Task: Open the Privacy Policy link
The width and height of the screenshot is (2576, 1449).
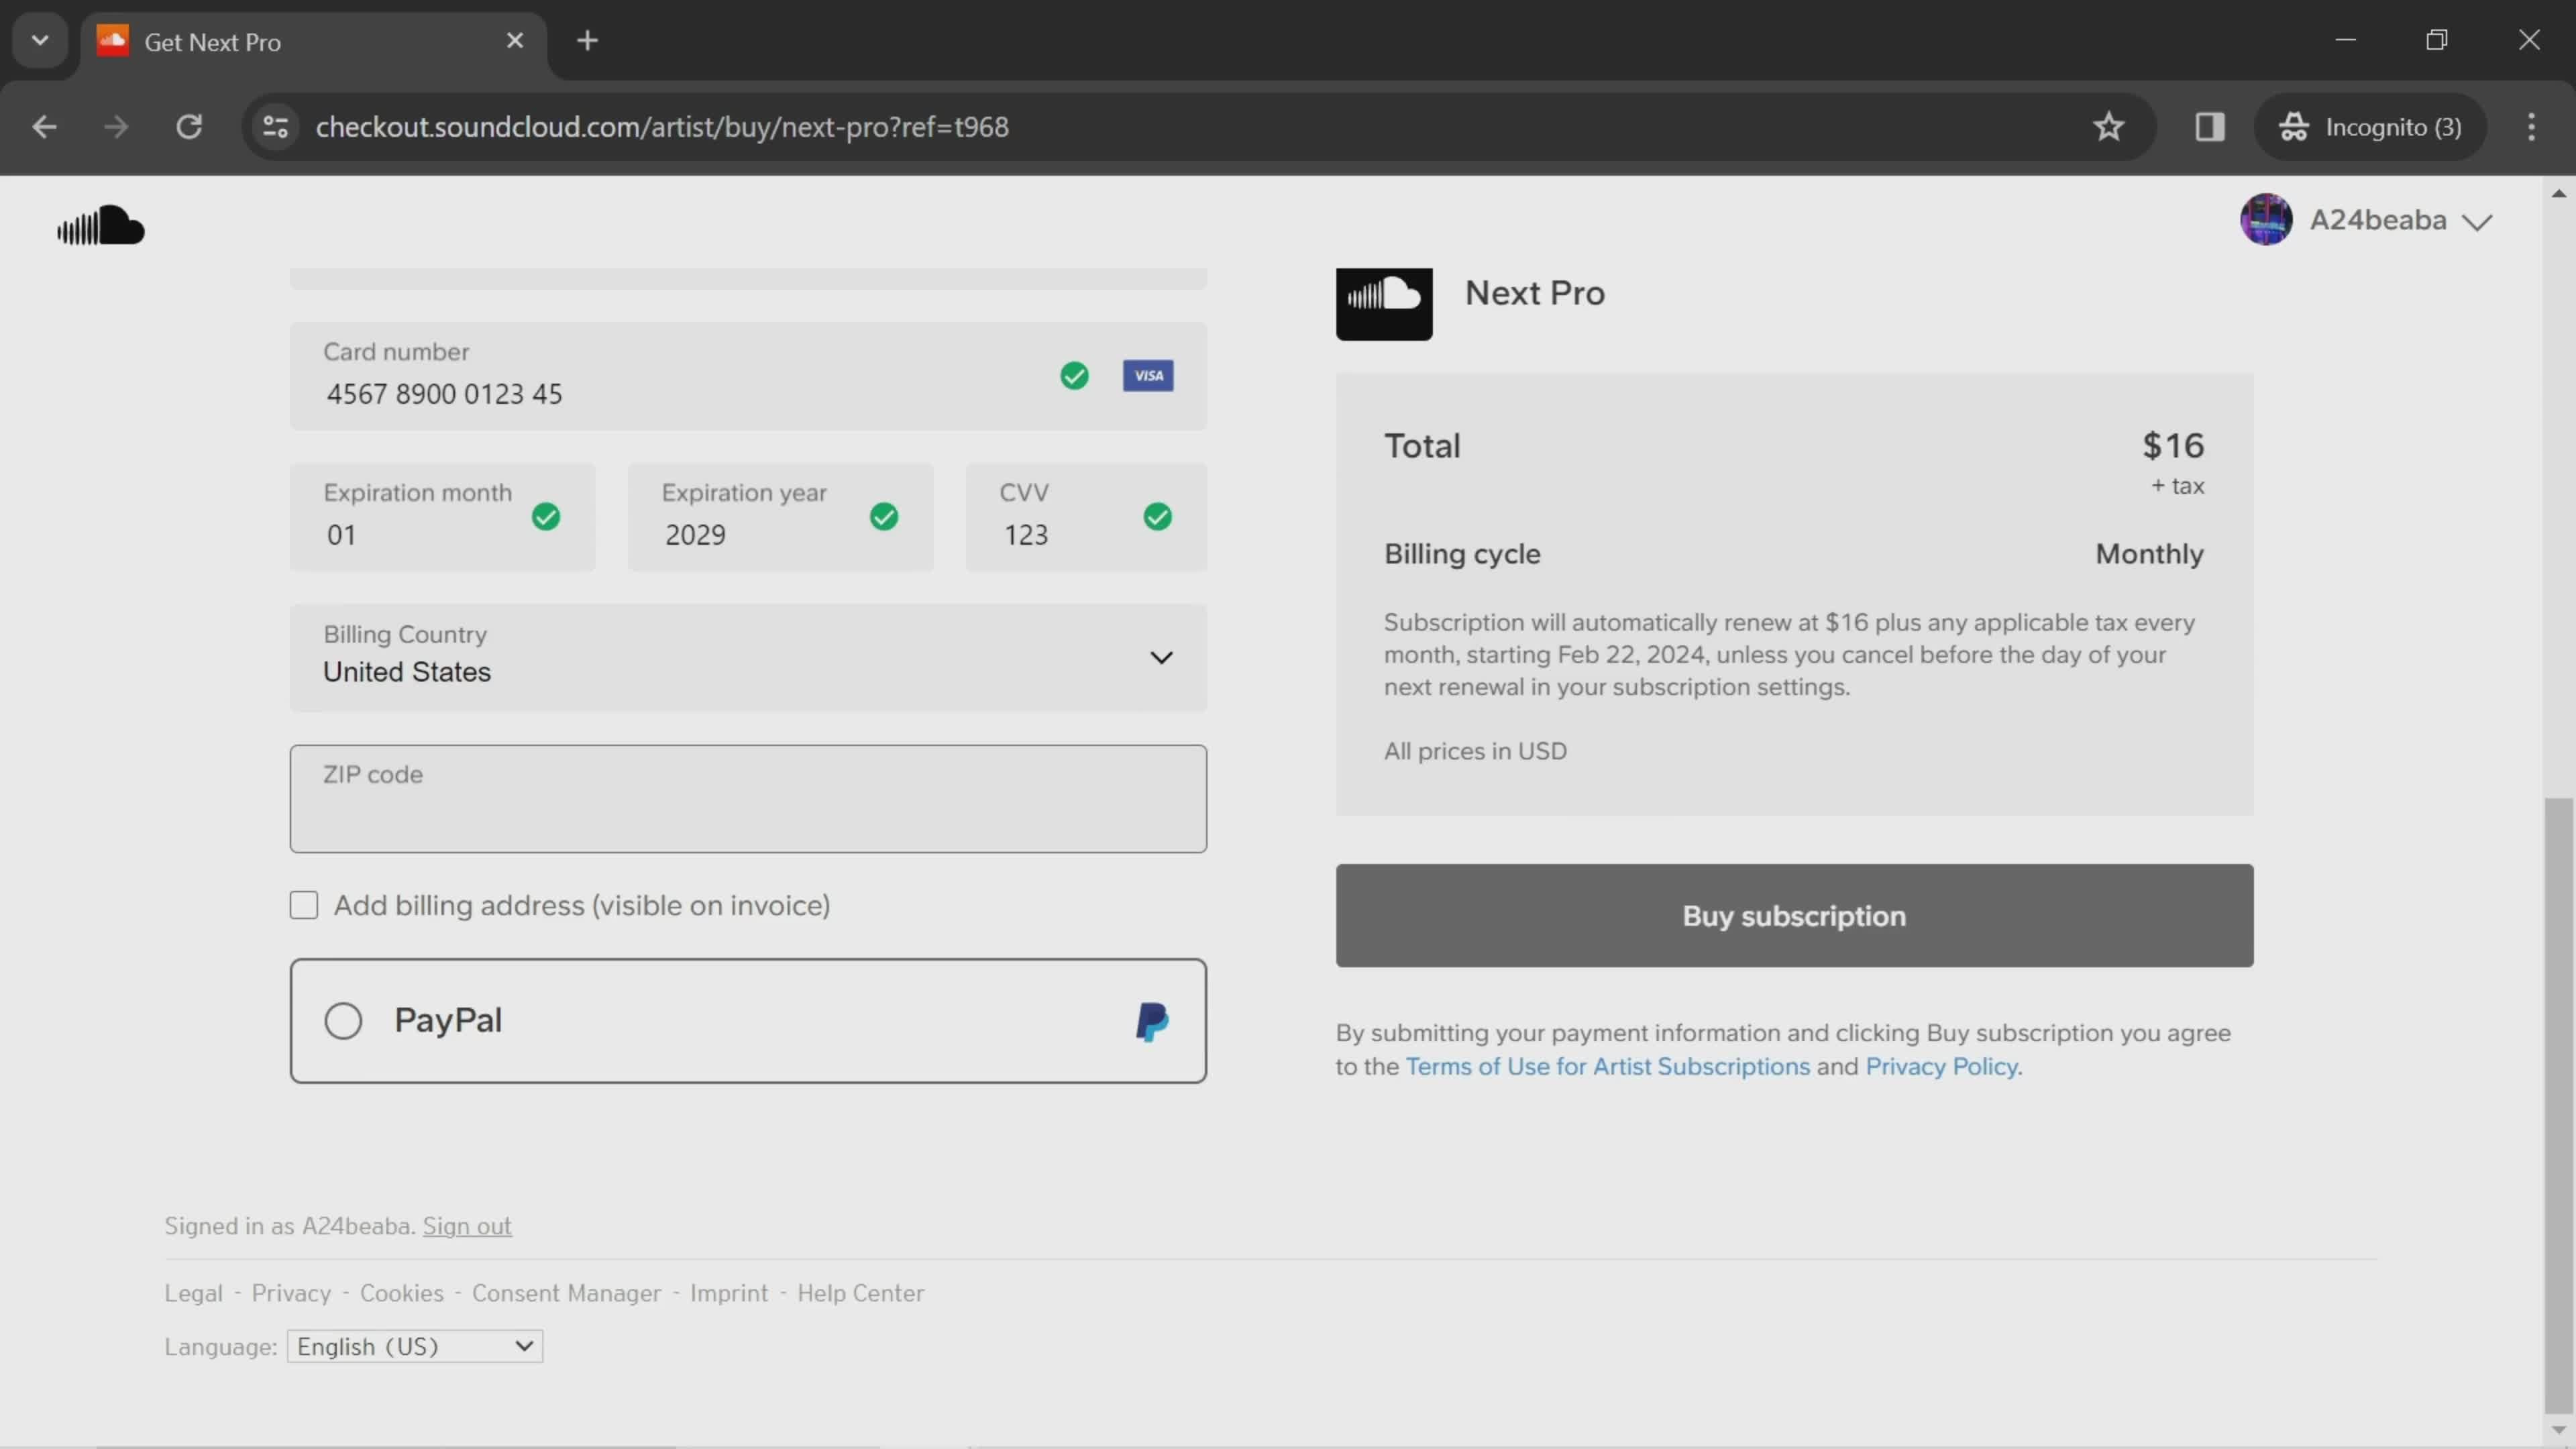Action: [x=1943, y=1065]
